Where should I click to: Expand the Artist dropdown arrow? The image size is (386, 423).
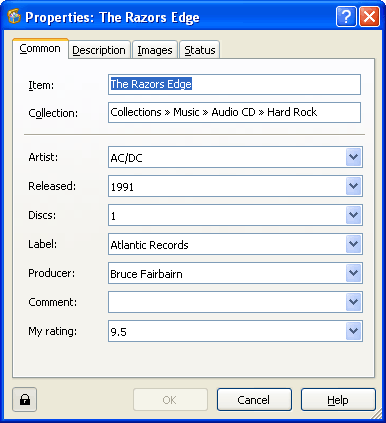point(353,157)
